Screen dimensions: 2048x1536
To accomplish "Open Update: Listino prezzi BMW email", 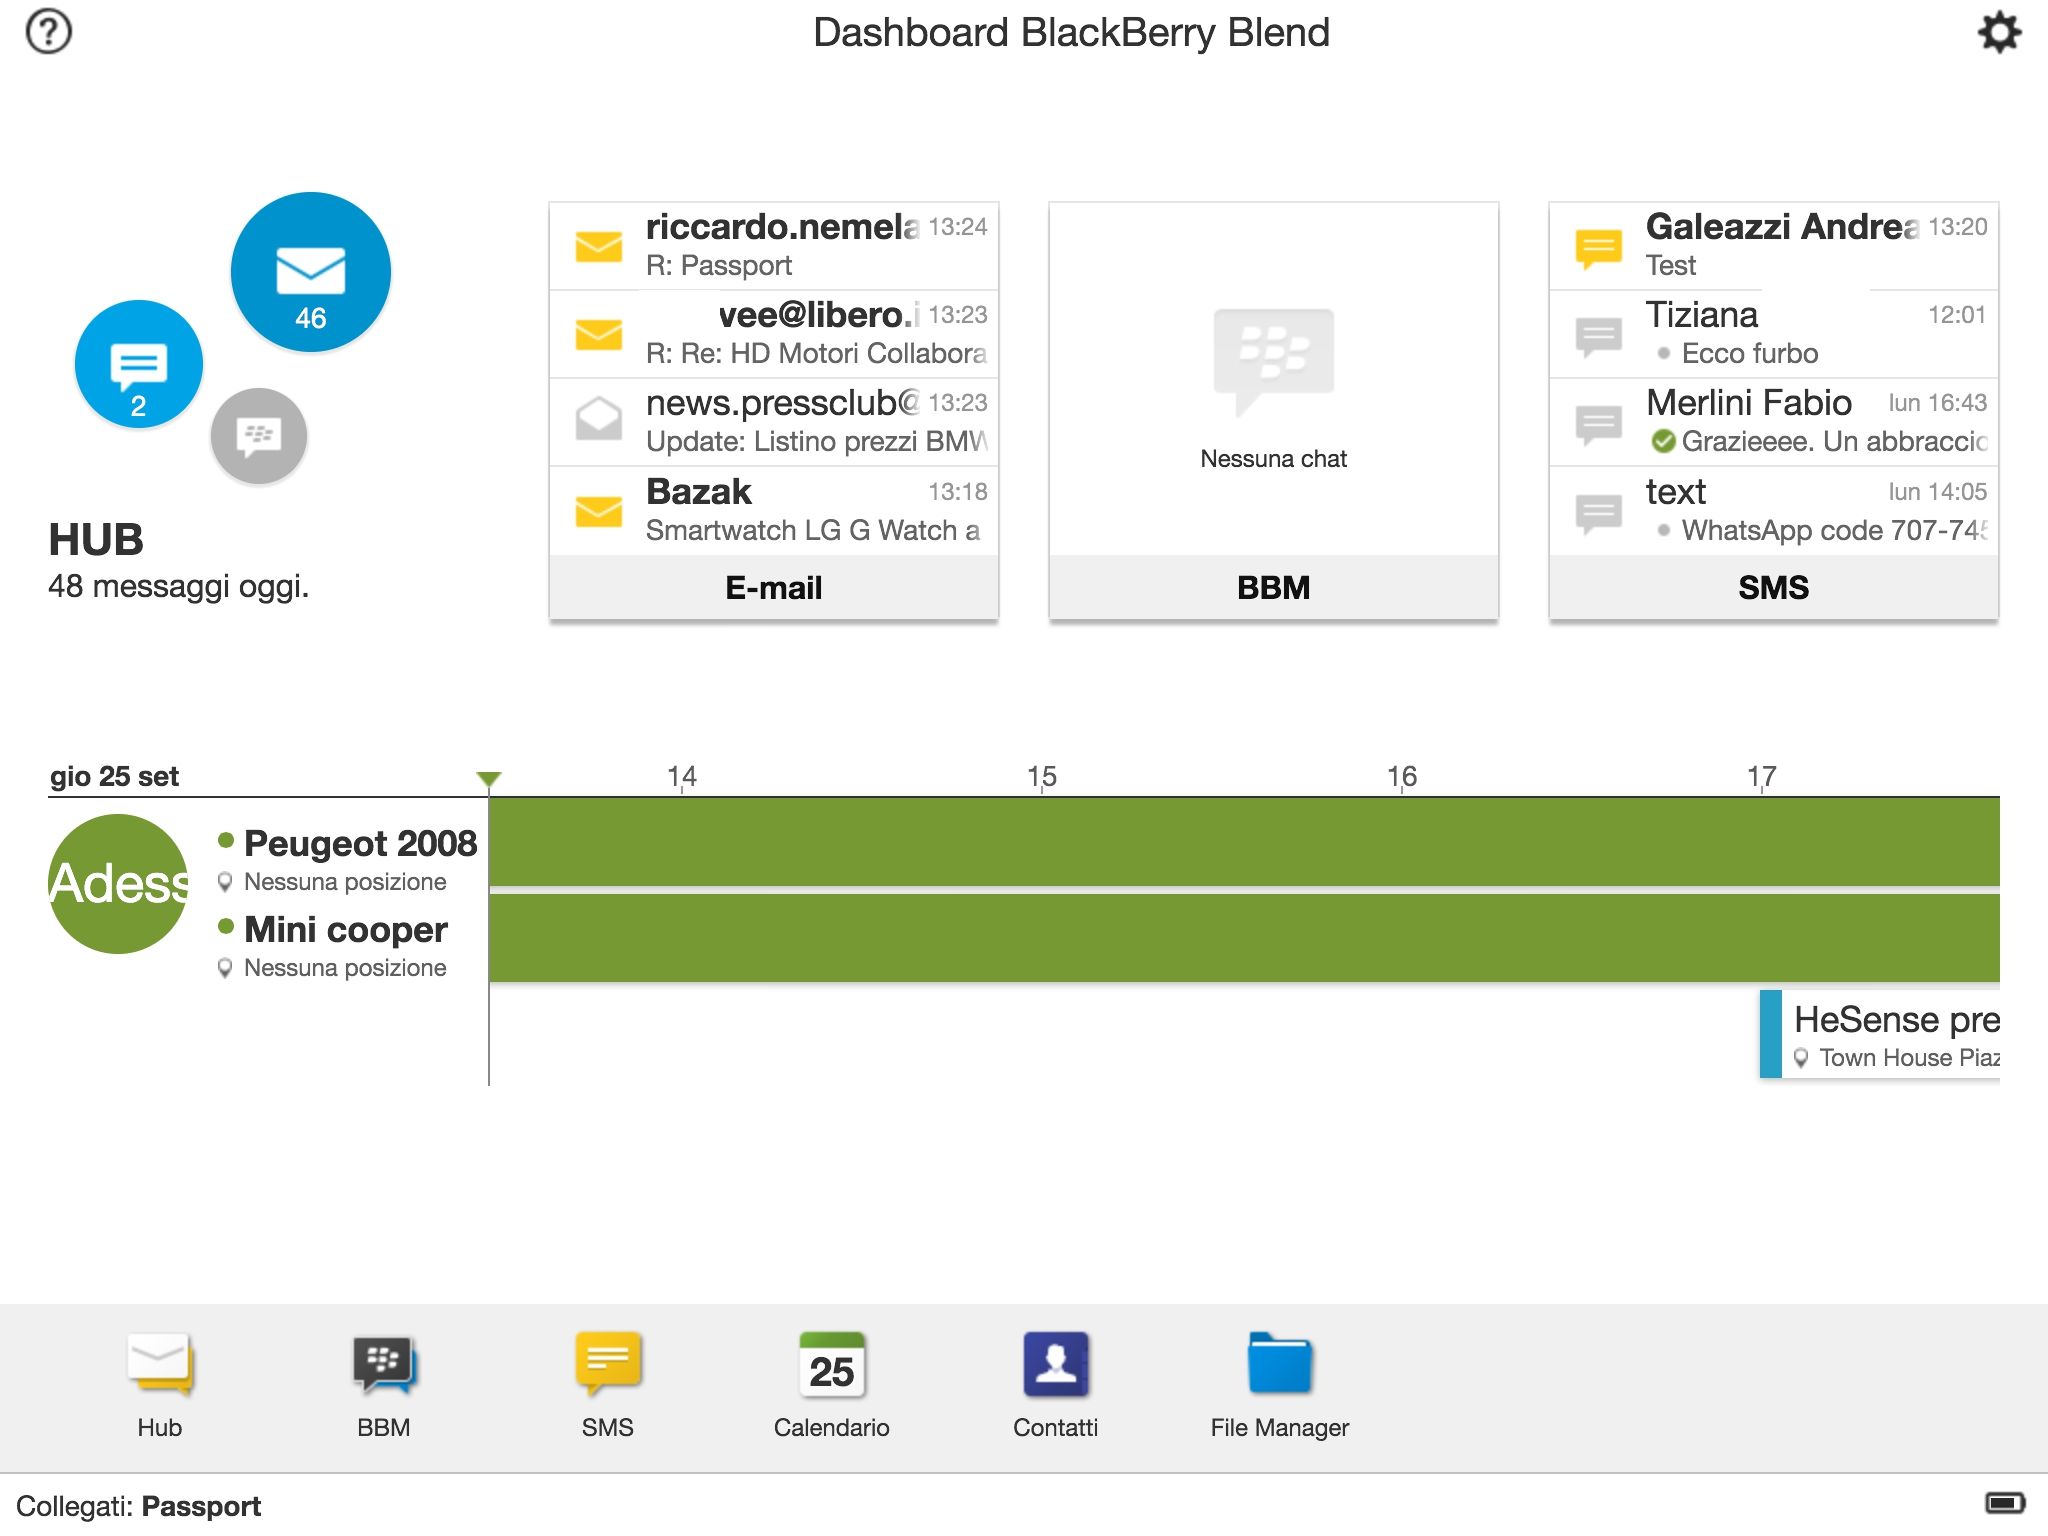I will [774, 422].
